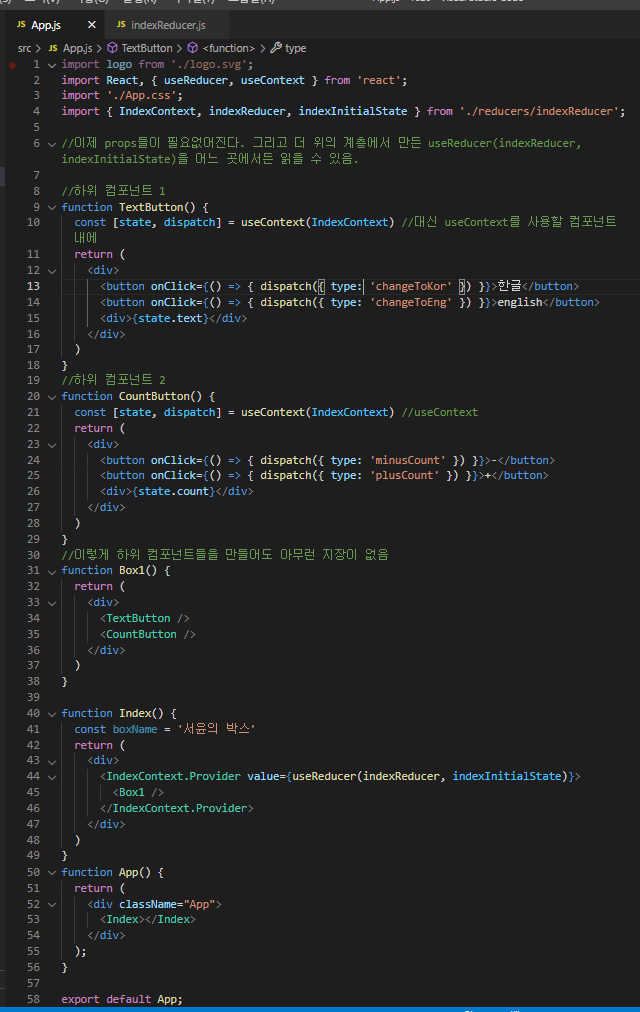Click the <CountButton /> tag on line 35
Viewport: 640px width, 1012px height.
[148, 634]
